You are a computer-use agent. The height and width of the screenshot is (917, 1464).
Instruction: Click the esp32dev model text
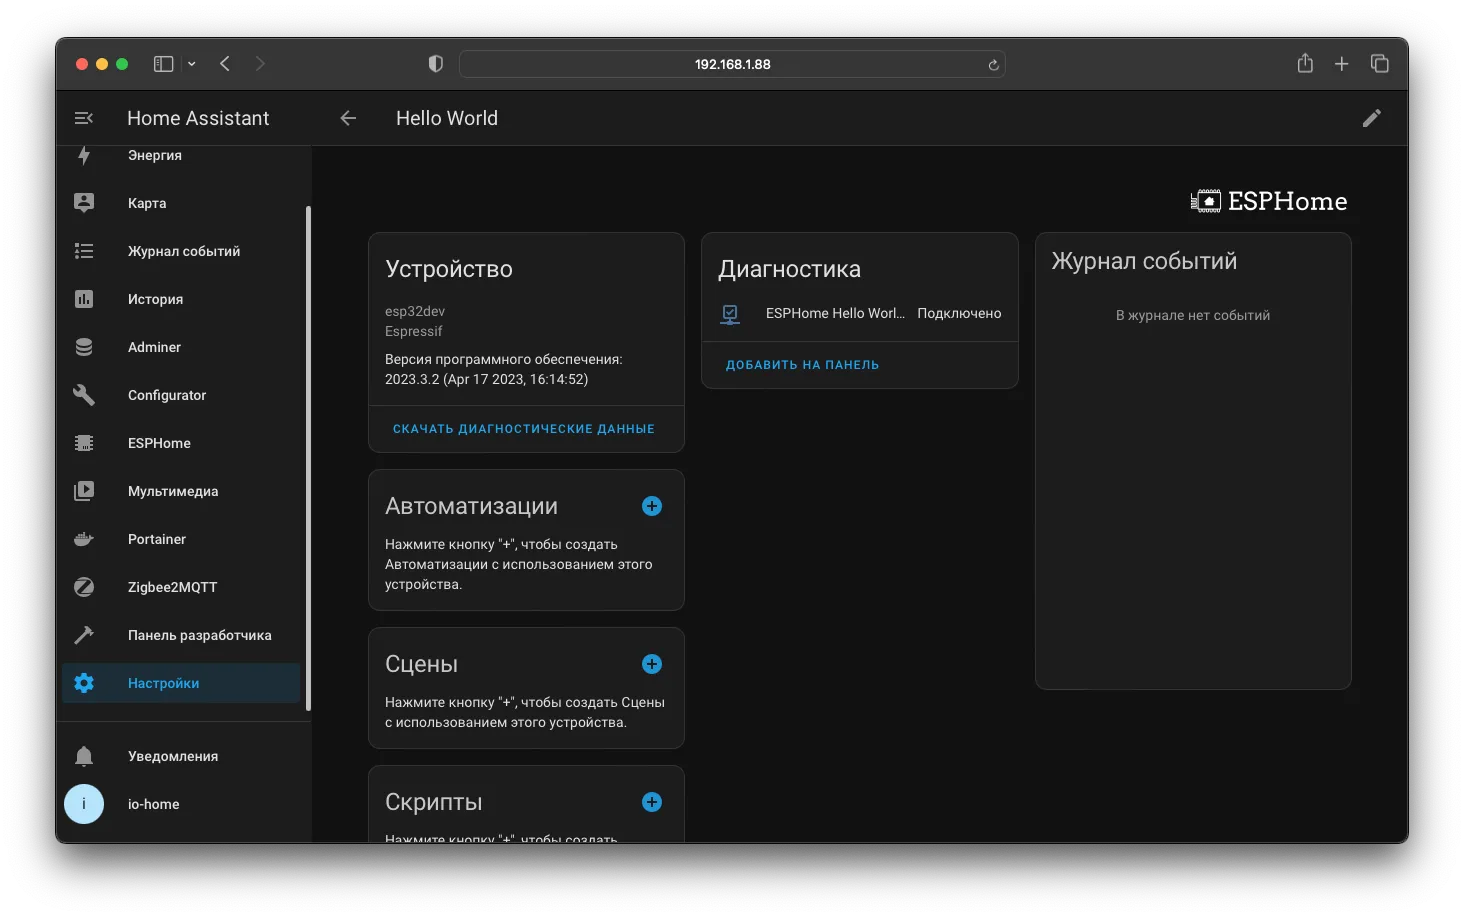point(415,311)
